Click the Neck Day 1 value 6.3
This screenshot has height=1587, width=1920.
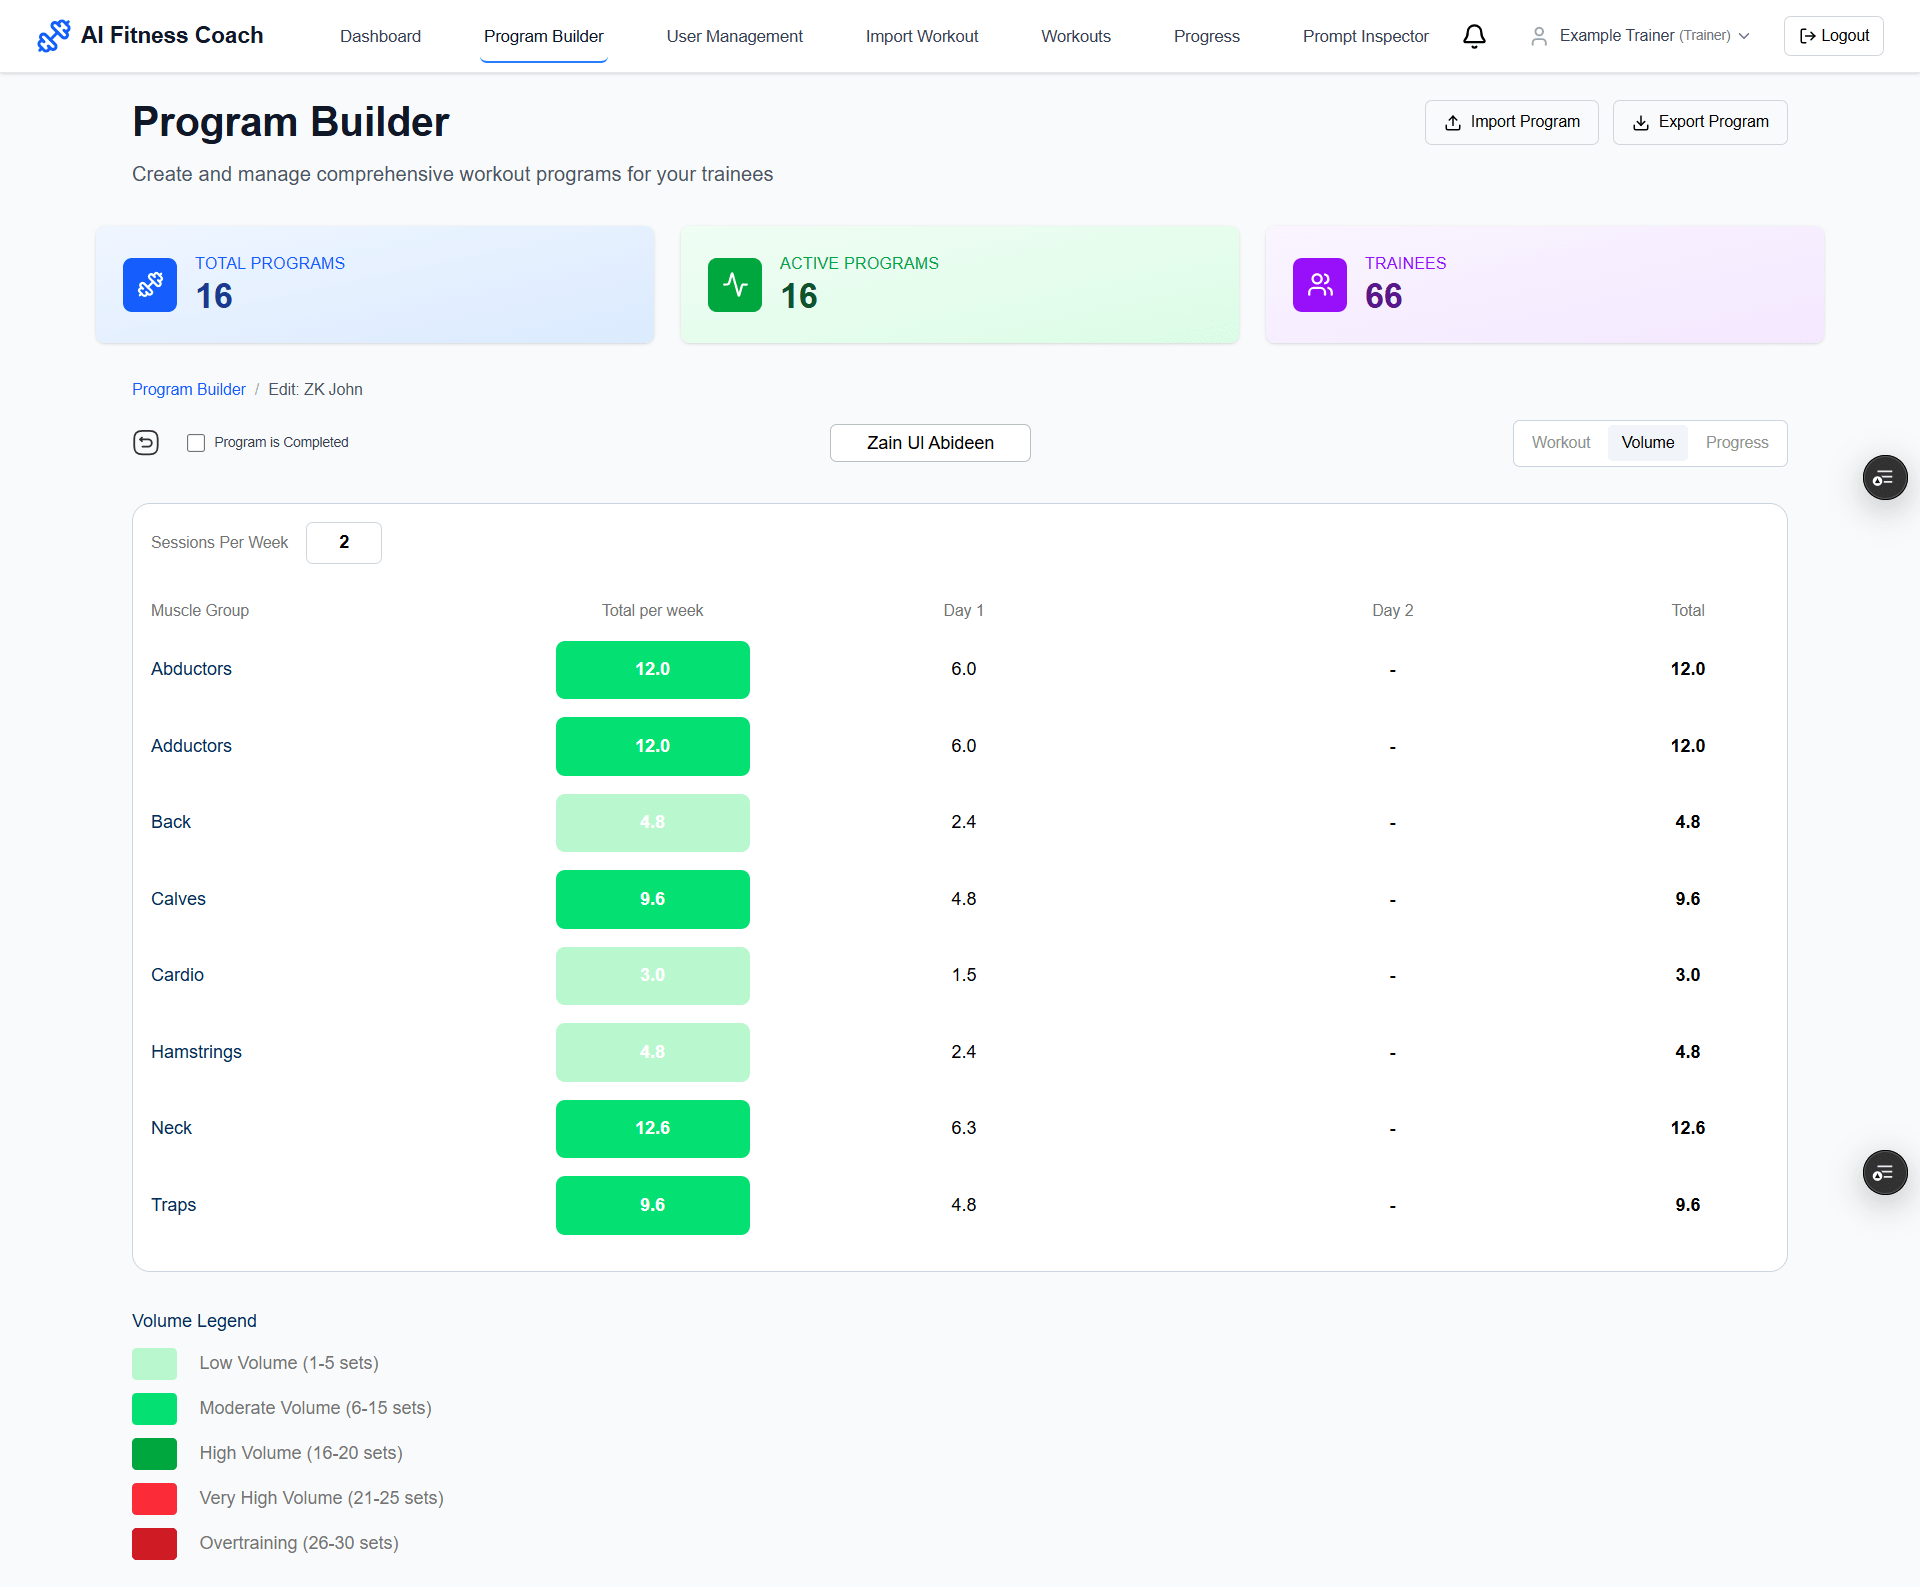tap(963, 1128)
